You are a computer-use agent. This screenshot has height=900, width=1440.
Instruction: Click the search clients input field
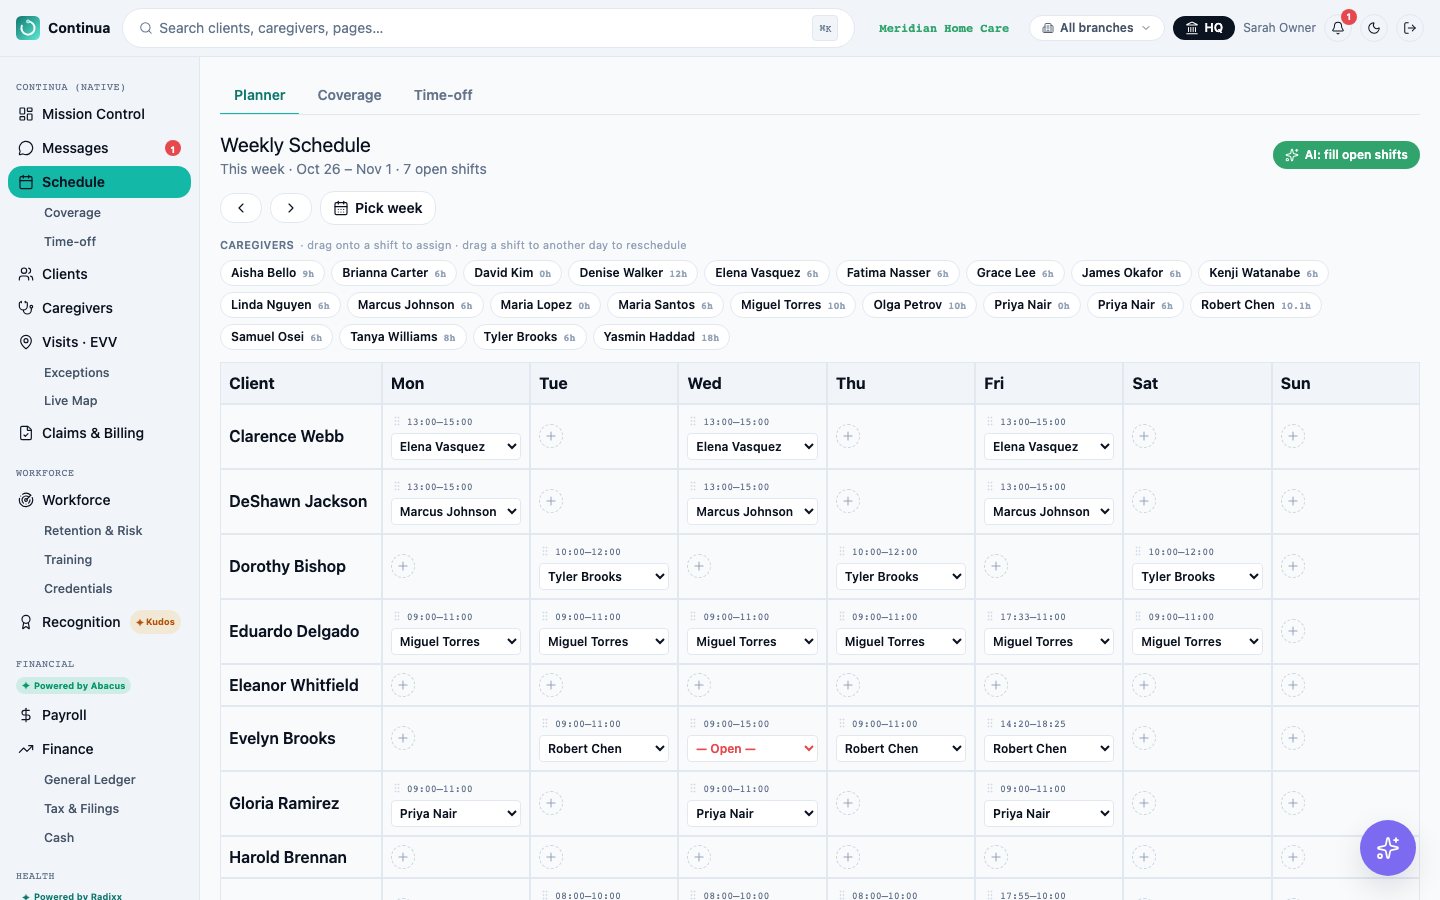pyautogui.click(x=488, y=28)
